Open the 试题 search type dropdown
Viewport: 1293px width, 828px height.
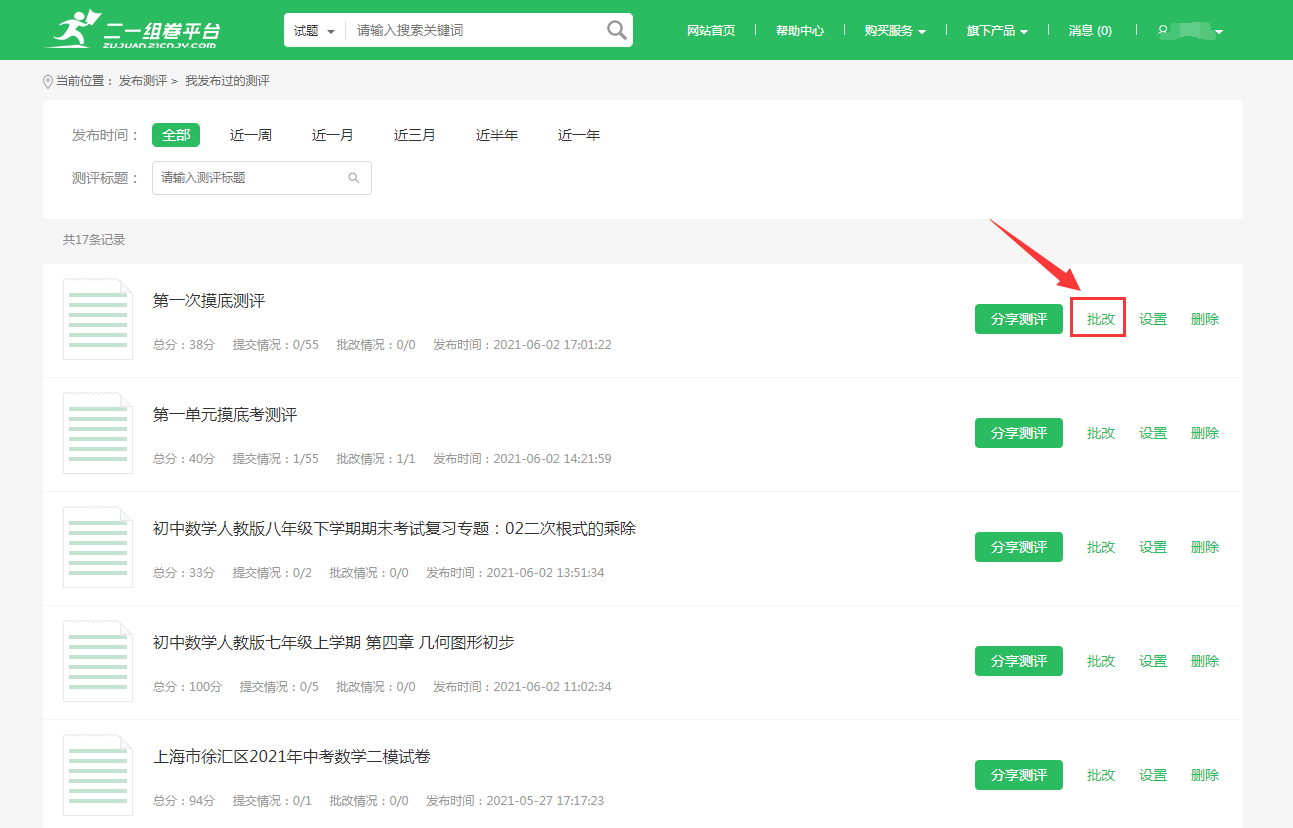coord(314,31)
